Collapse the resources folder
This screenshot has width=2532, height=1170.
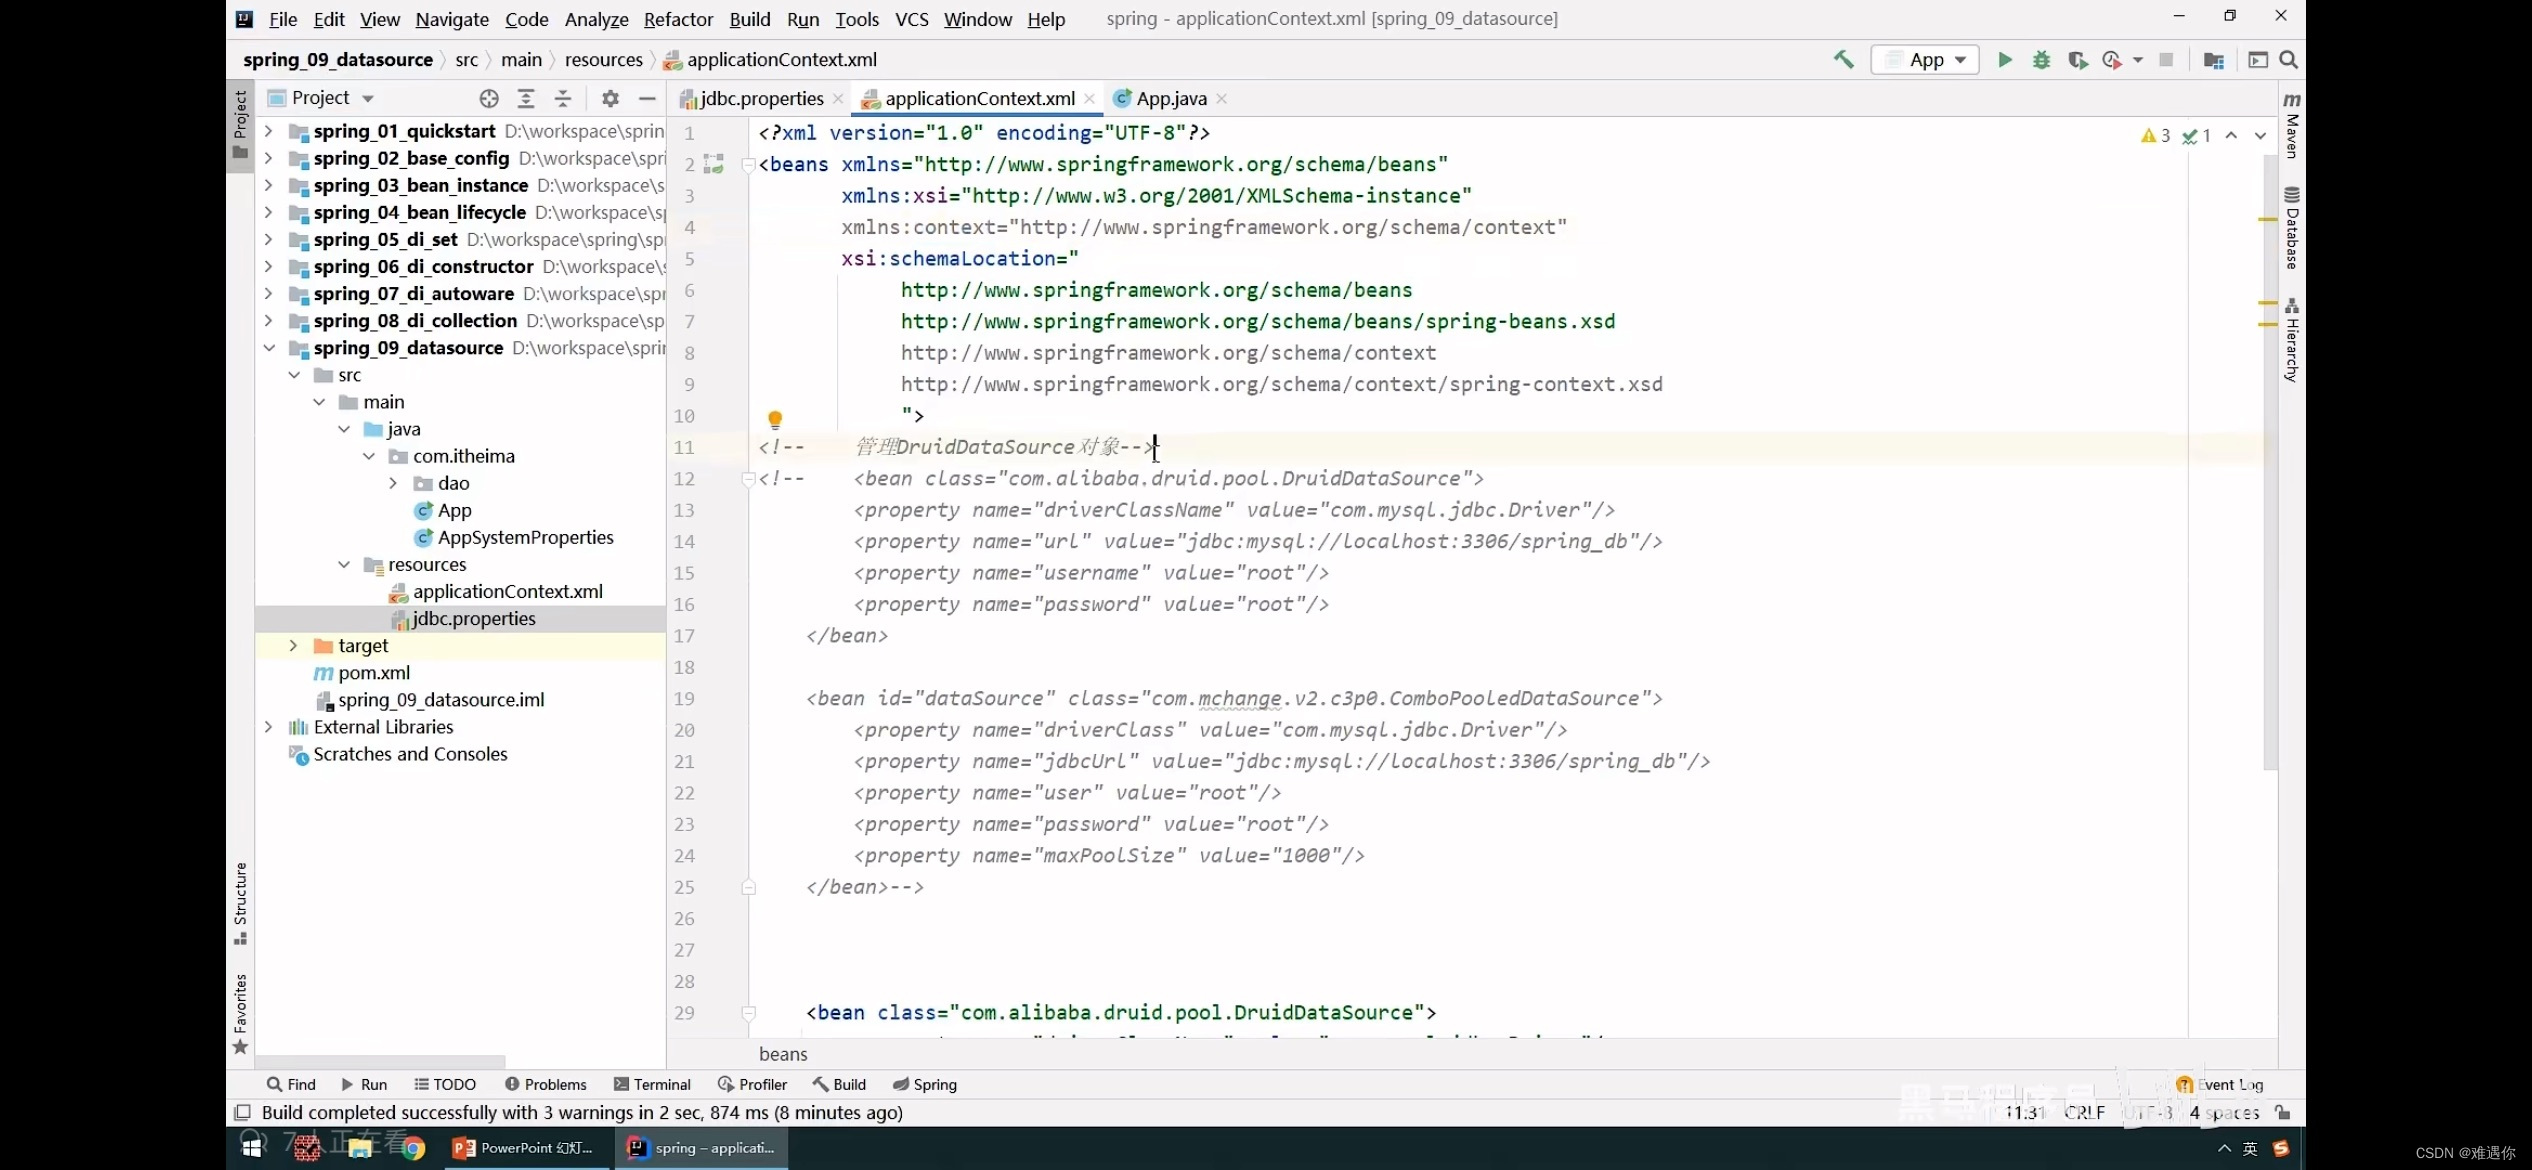(344, 564)
